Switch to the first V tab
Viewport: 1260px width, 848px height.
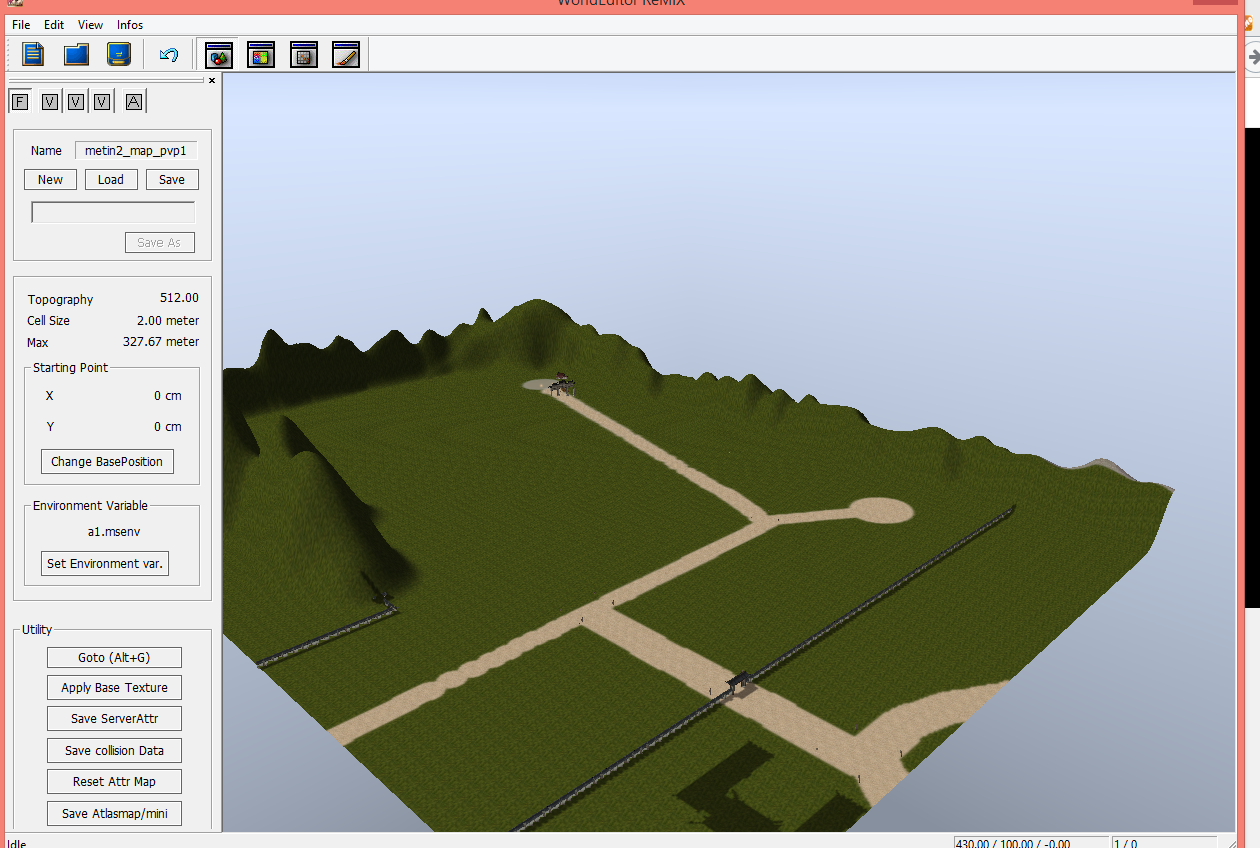pyautogui.click(x=49, y=101)
